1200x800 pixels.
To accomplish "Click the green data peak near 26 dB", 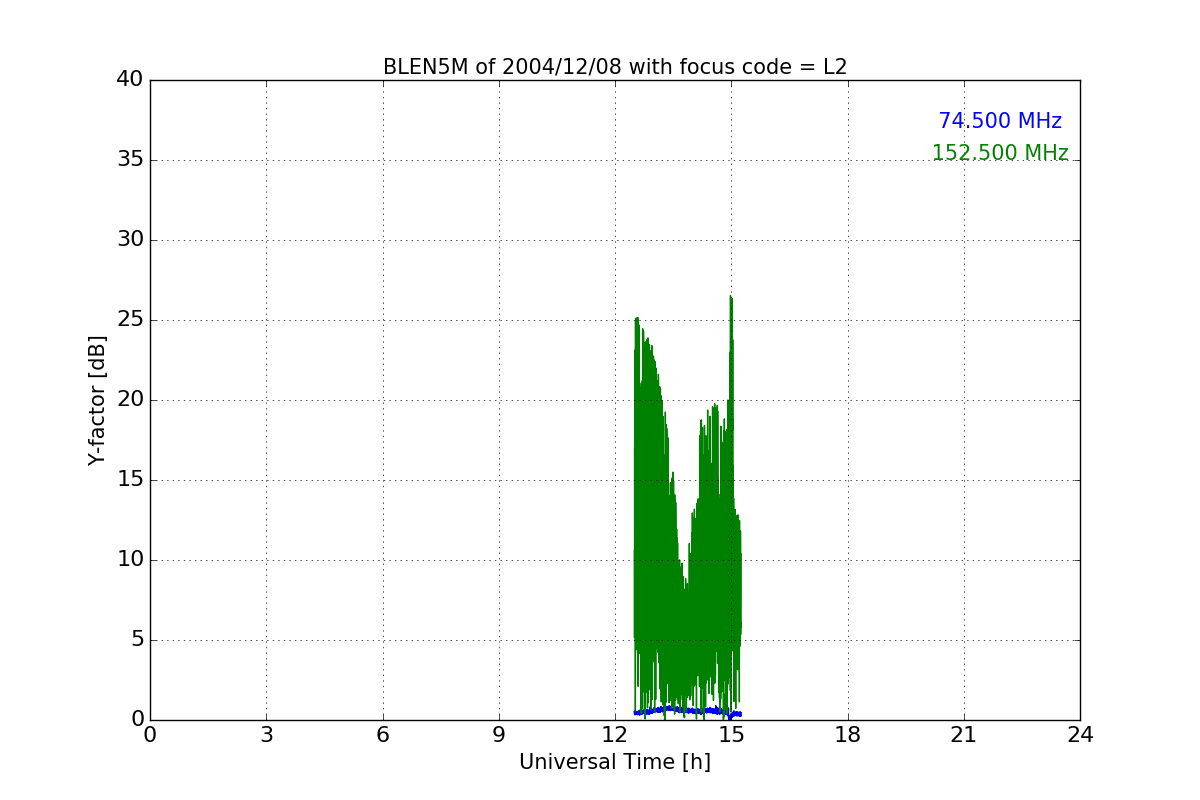I will coord(731,300).
